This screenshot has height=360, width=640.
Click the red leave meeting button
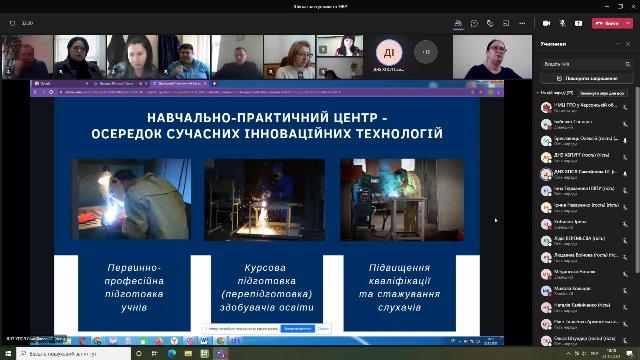(608, 23)
